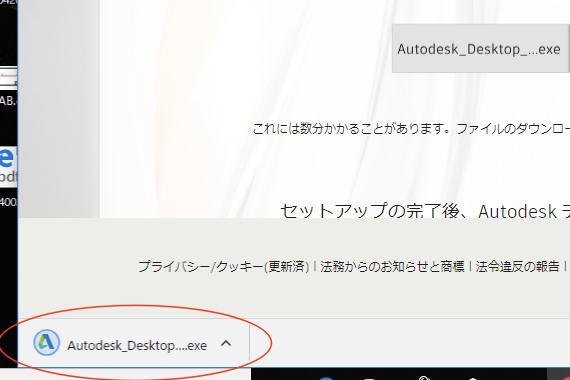This screenshot has width=570, height=380.
Task: Select the desktop file thumbnail above the AB. label
Action: [8, 78]
